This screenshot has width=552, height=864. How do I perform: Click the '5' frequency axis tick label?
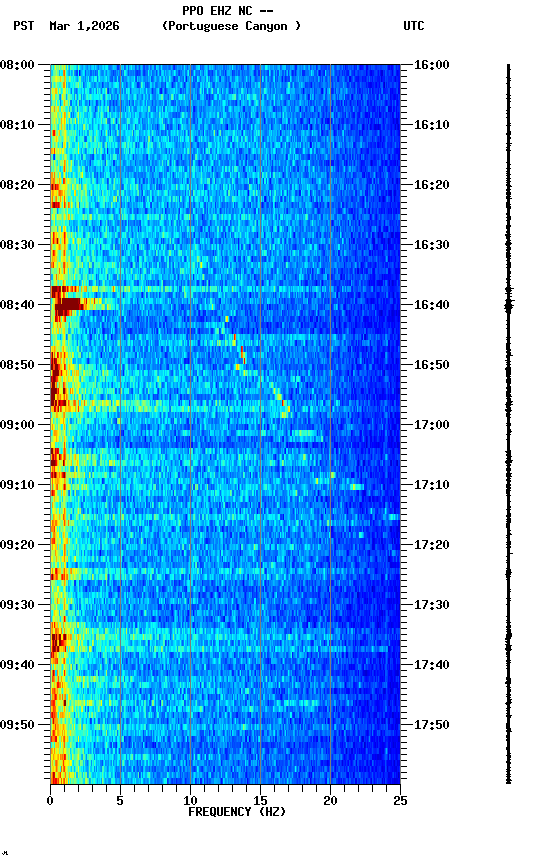(120, 801)
